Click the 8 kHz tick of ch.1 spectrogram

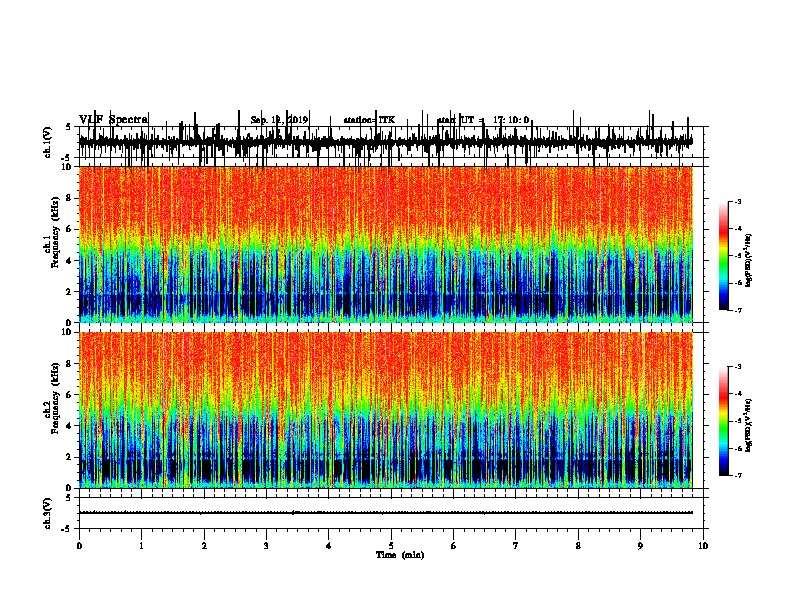(70, 198)
